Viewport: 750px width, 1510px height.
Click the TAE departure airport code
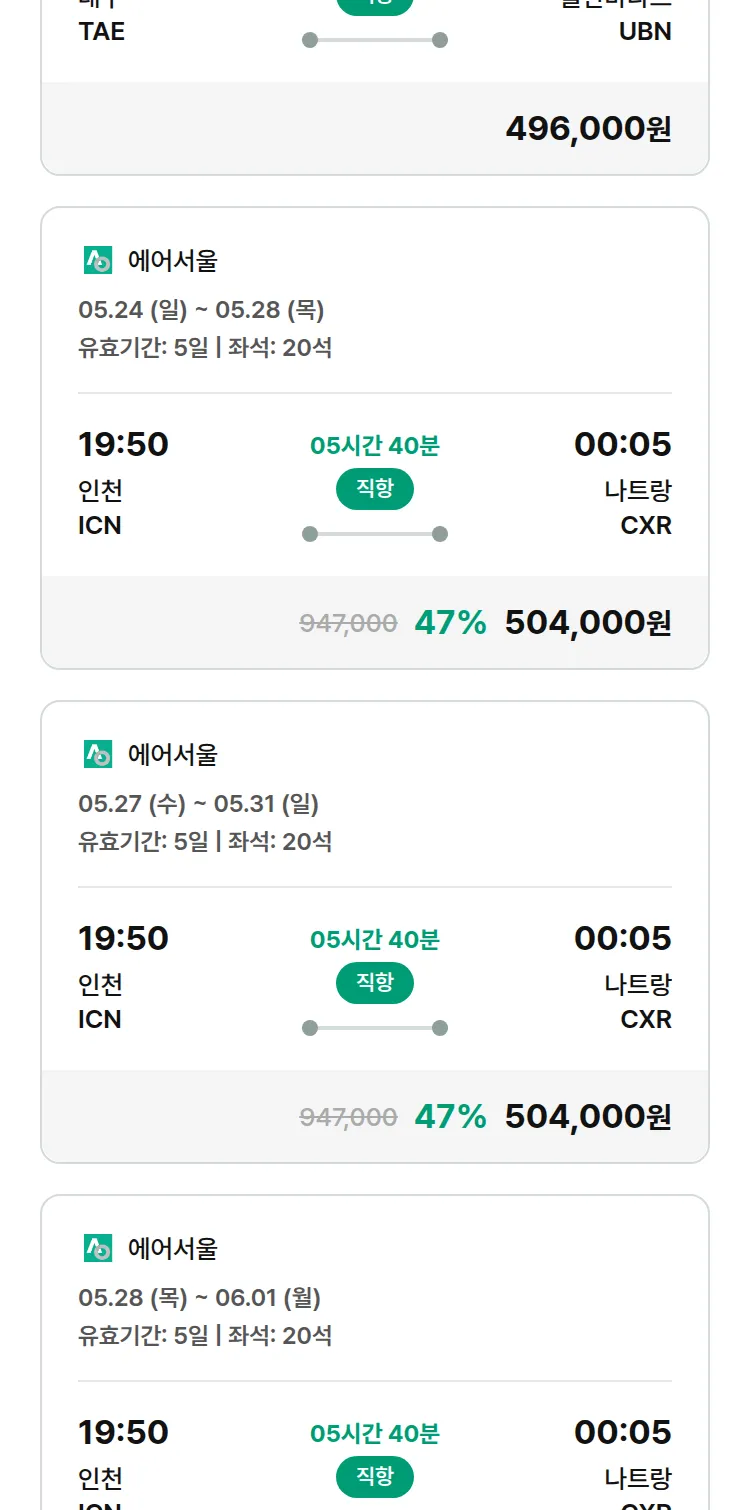pos(102,32)
